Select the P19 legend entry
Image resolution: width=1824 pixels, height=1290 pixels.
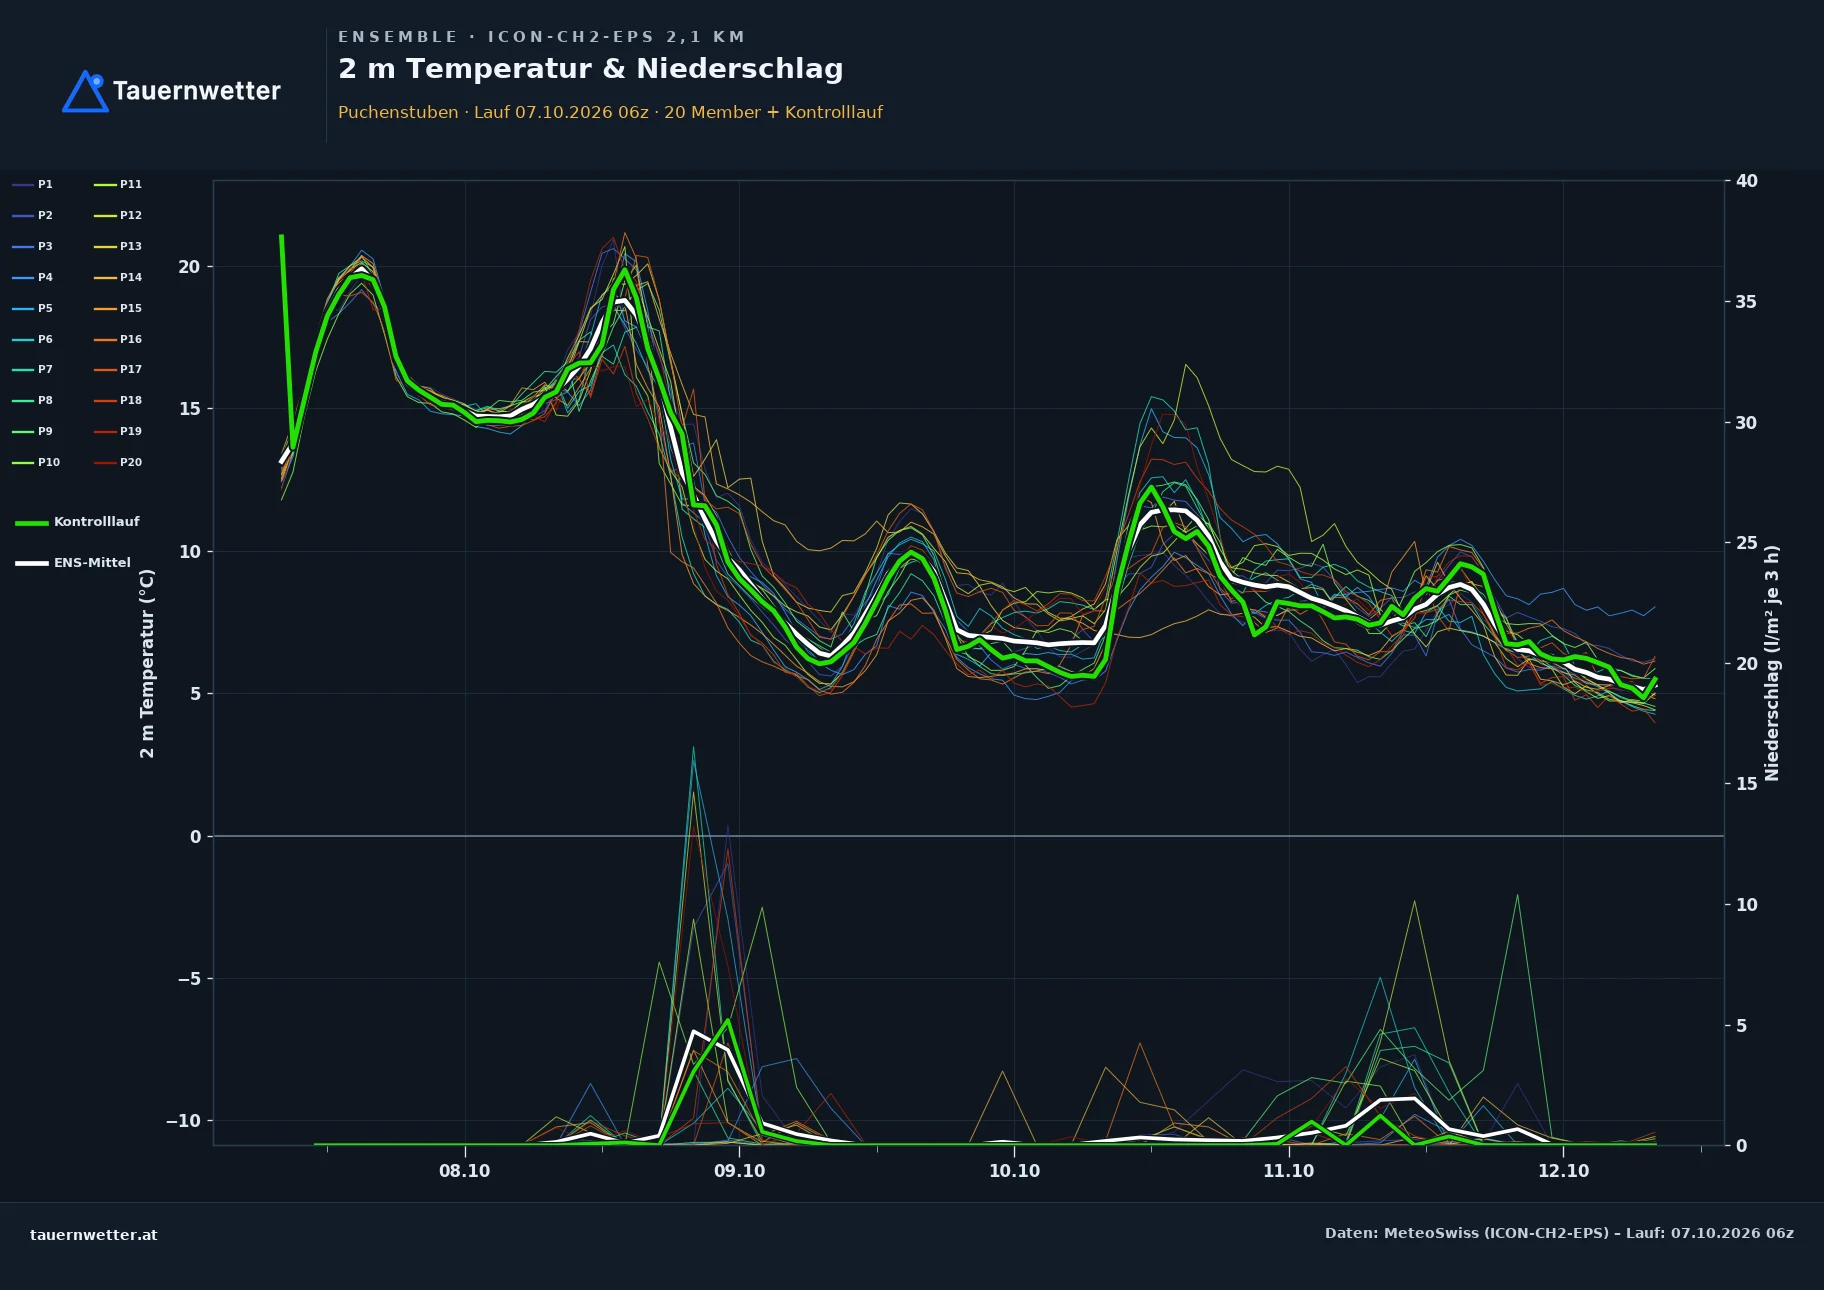118,431
